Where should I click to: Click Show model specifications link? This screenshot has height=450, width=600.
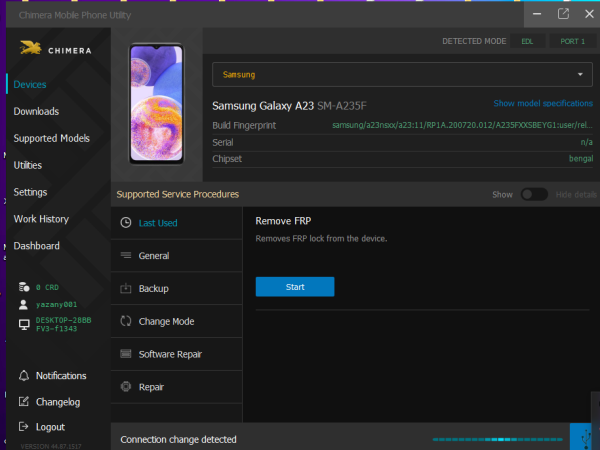(x=543, y=103)
